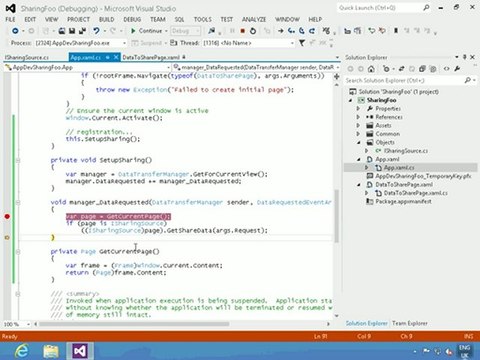Screen dimensions: 480x360
Task: Click the Save toolbar icon
Action: tap(72, 31)
